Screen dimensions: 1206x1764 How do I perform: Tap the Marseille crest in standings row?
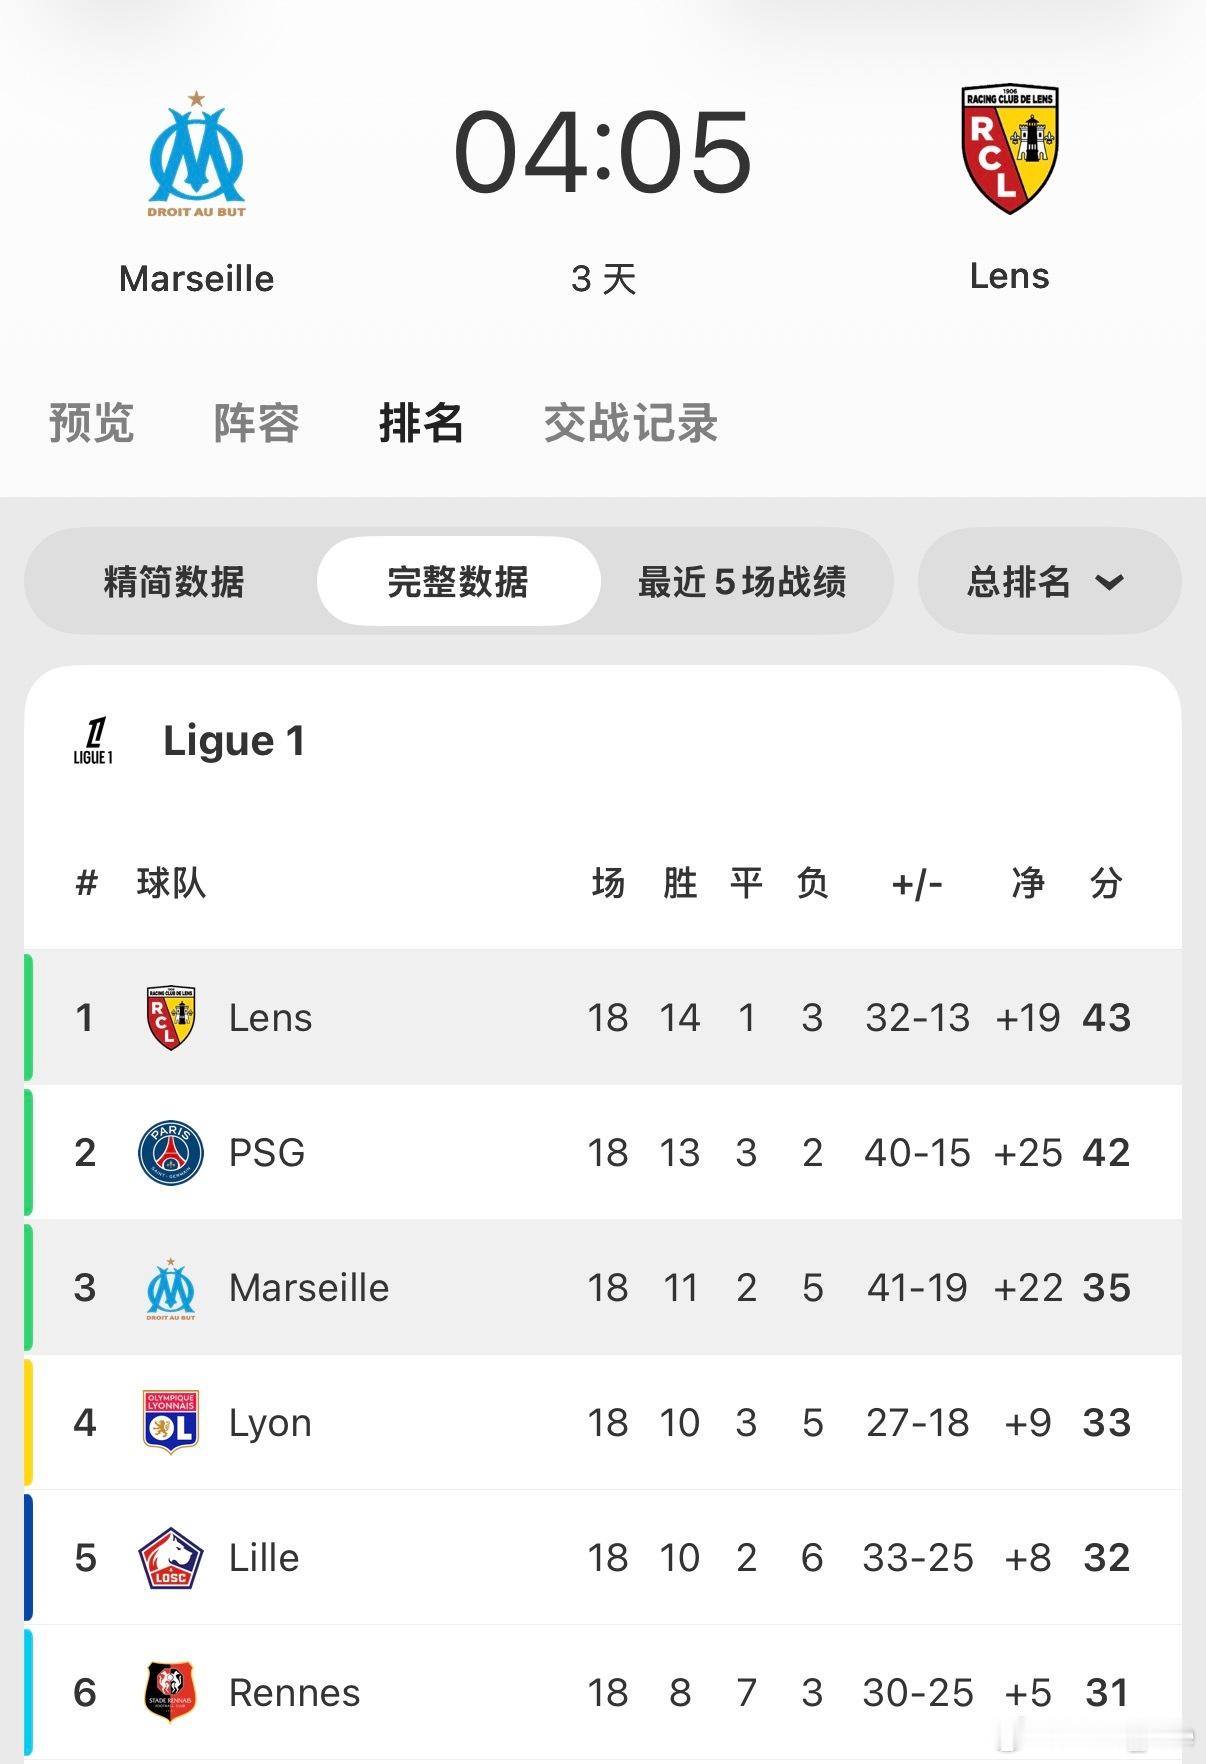[x=171, y=1289]
